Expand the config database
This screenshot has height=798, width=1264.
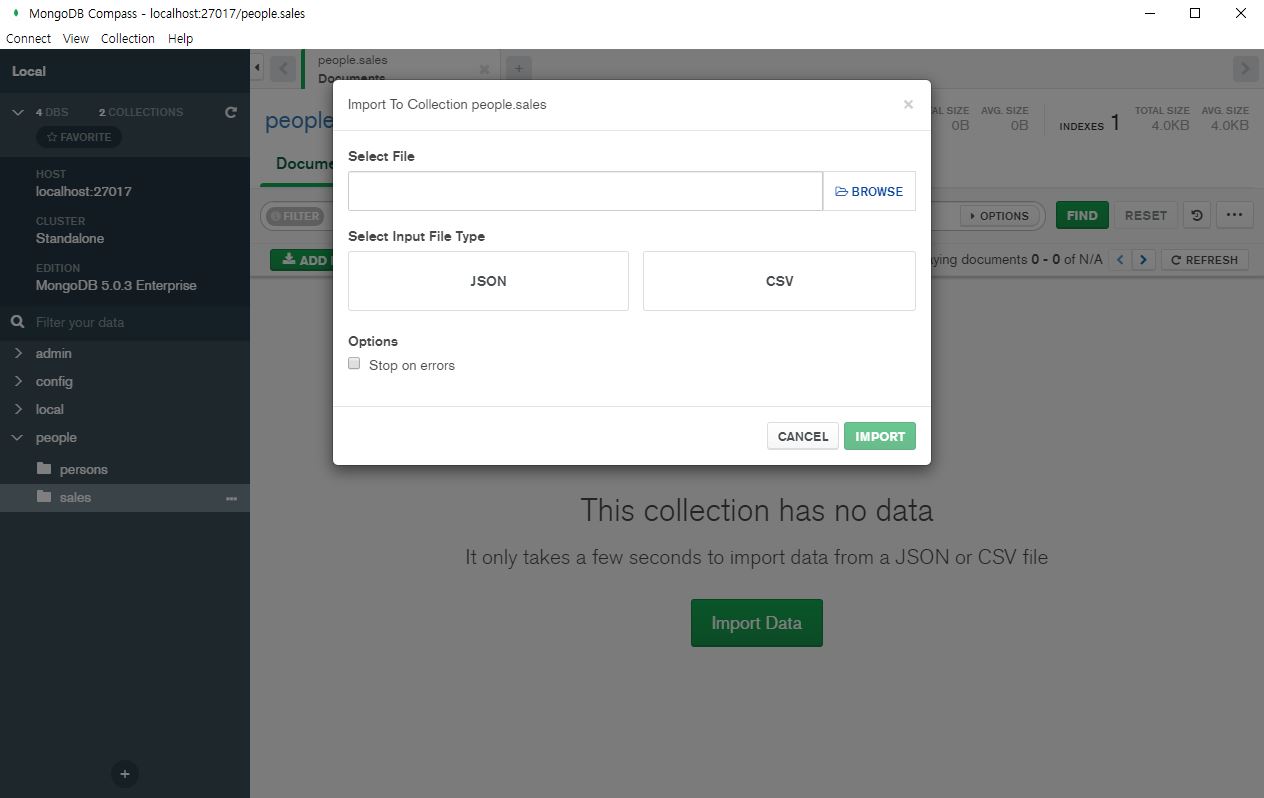click(x=17, y=381)
